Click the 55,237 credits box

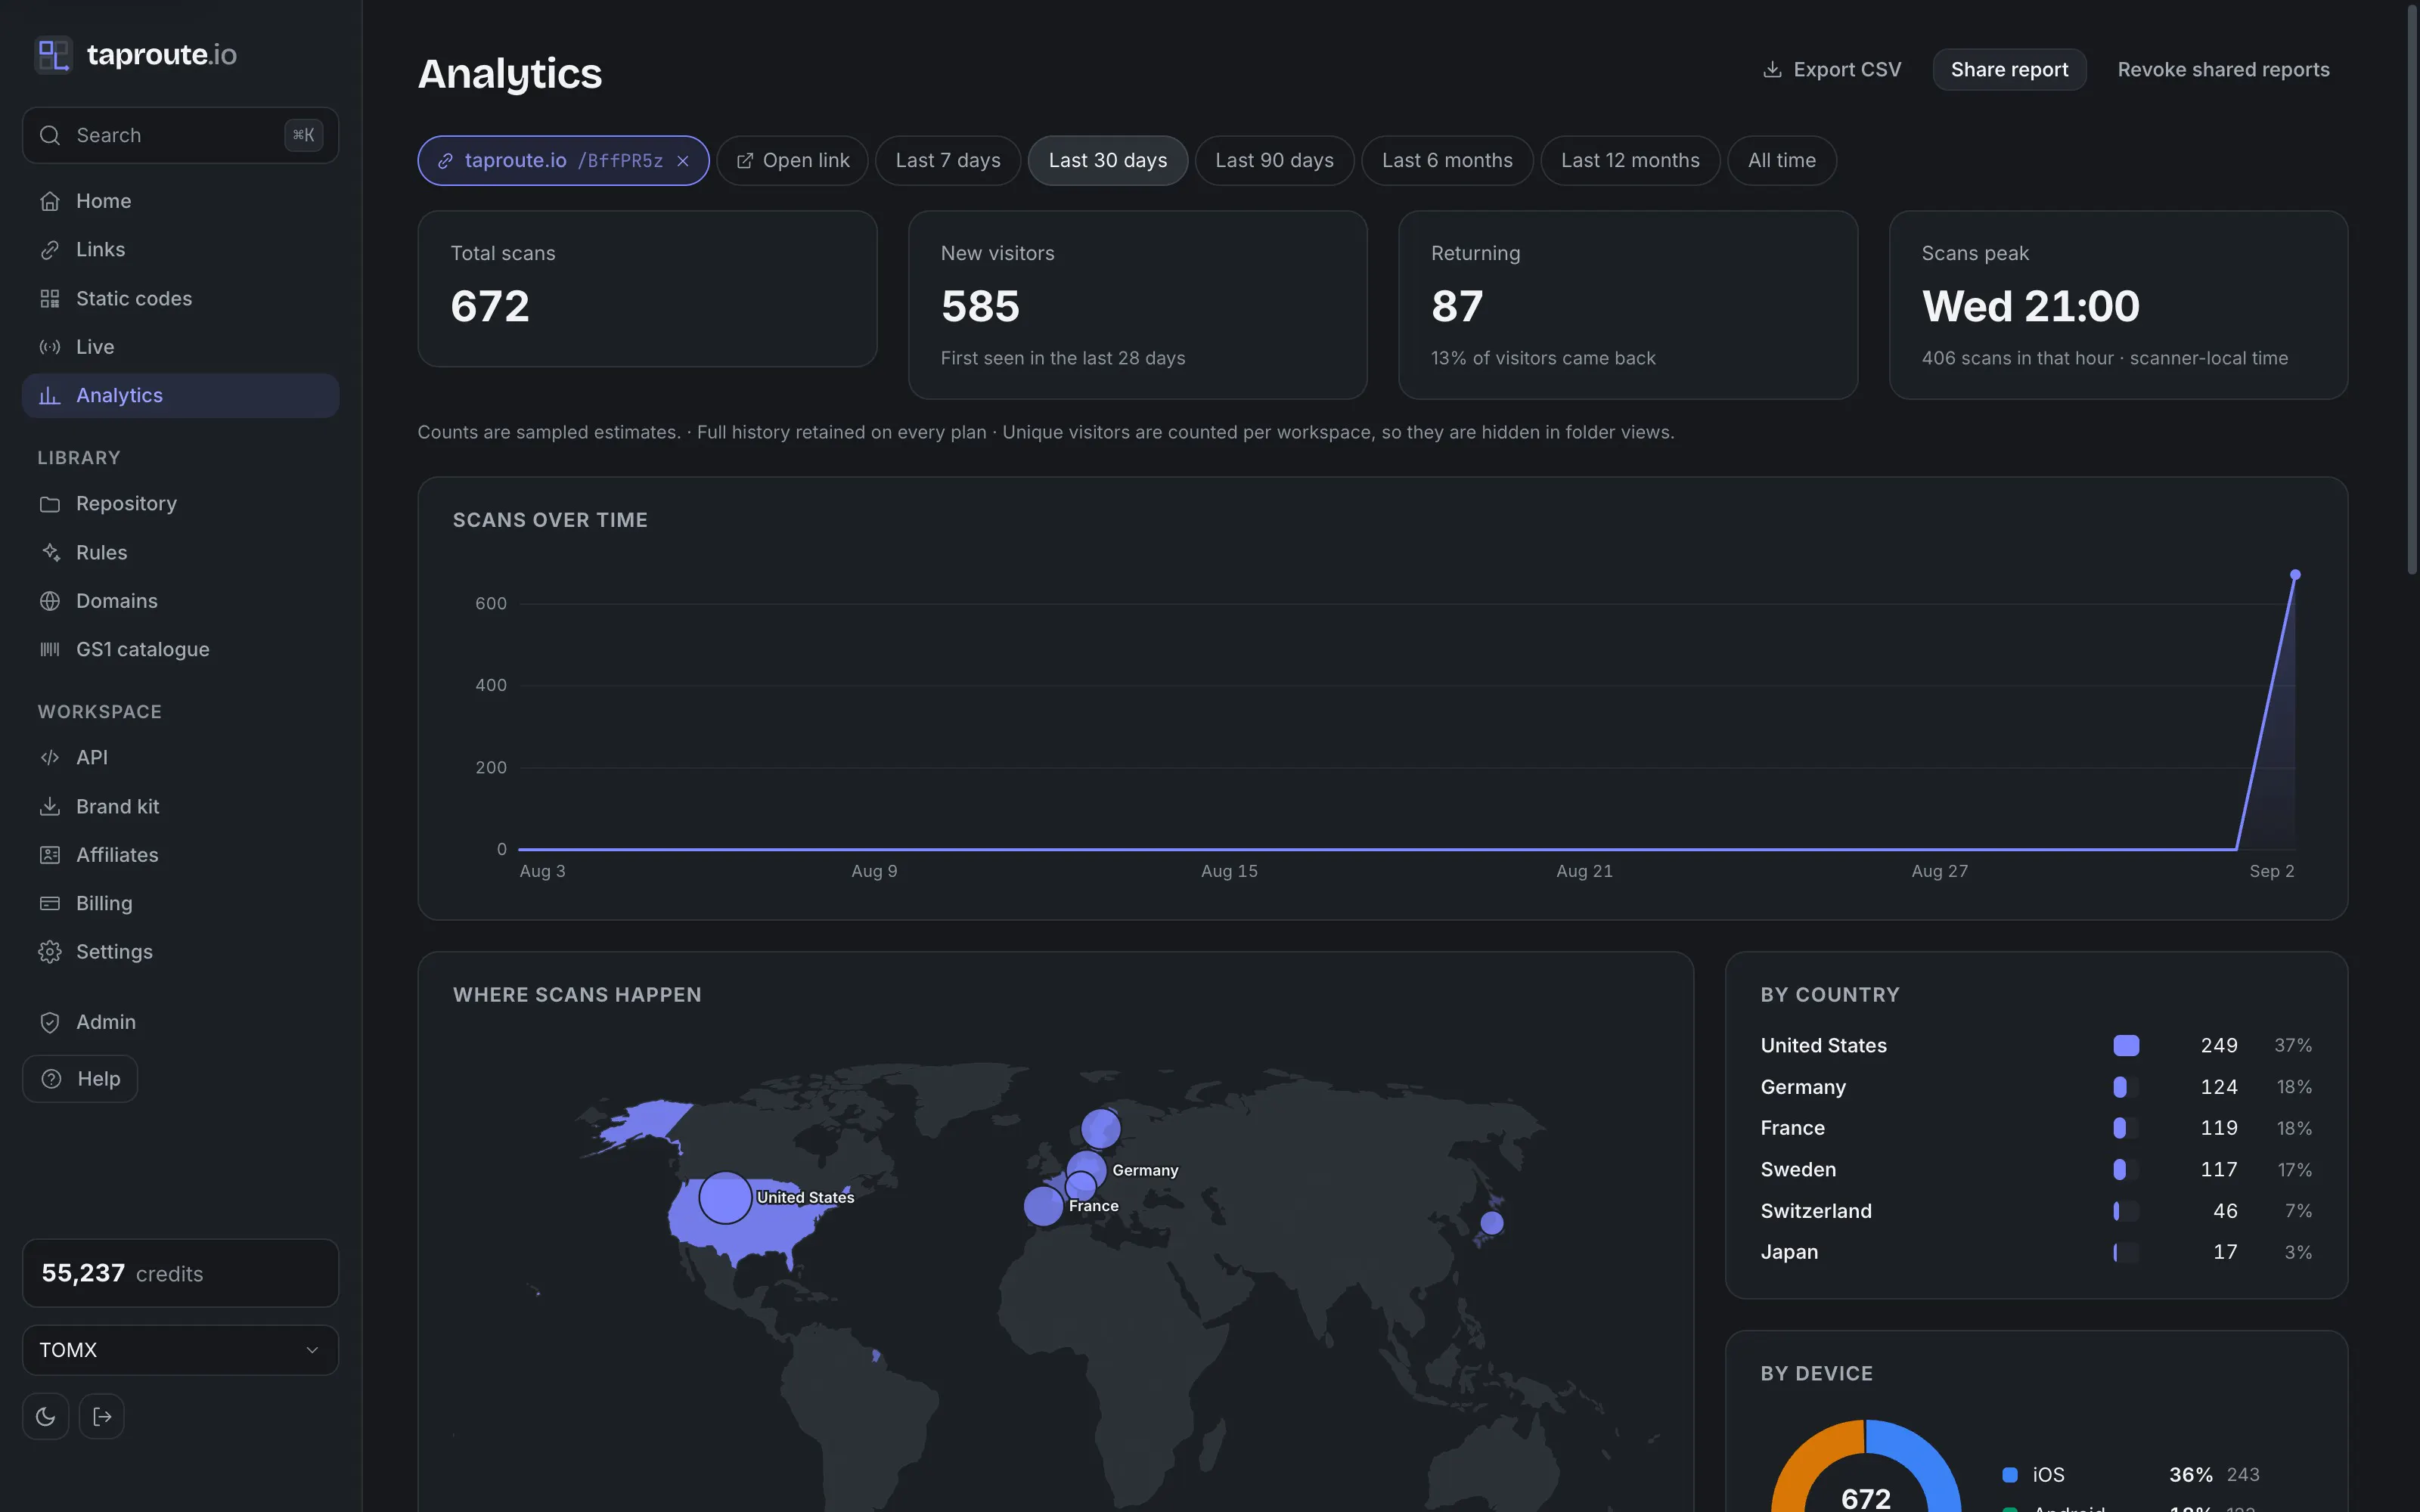180,1273
